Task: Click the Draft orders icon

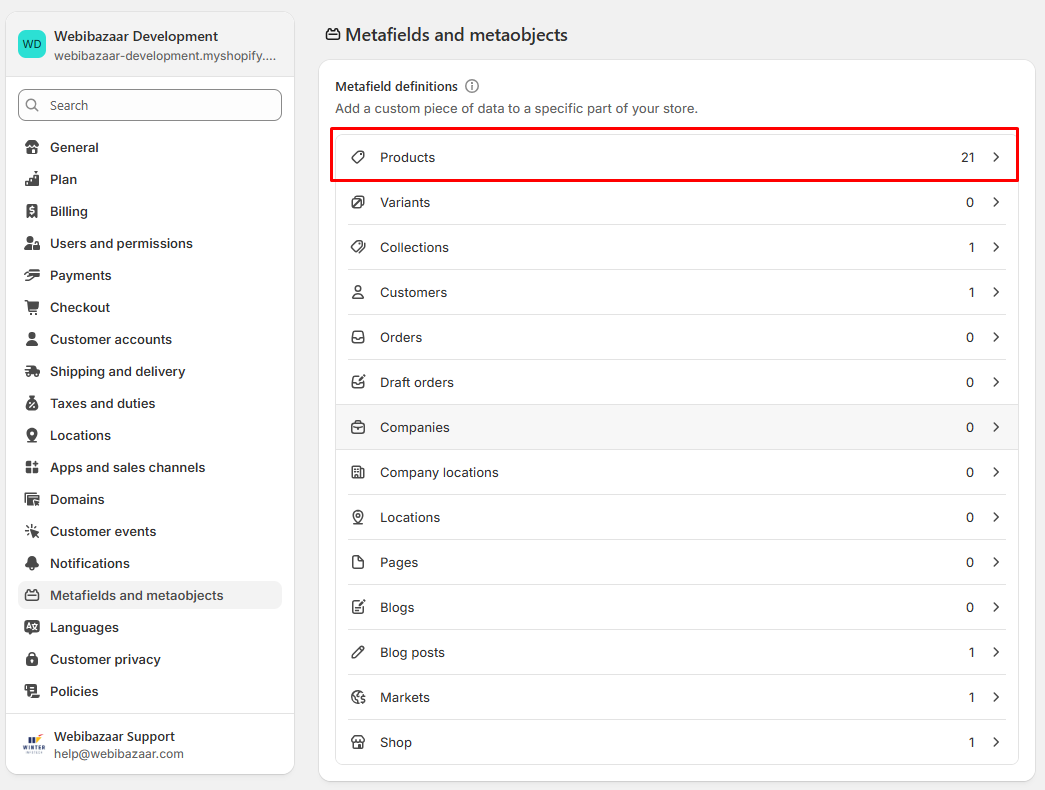Action: click(358, 382)
